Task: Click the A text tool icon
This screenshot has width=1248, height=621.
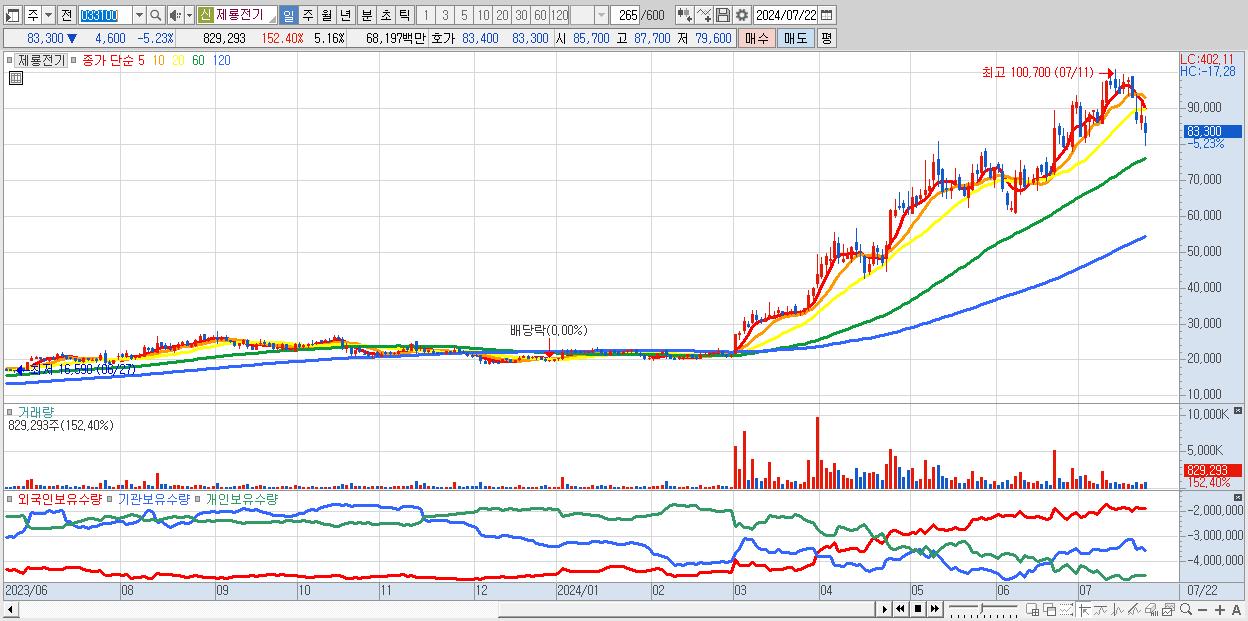Action: coord(1236,609)
